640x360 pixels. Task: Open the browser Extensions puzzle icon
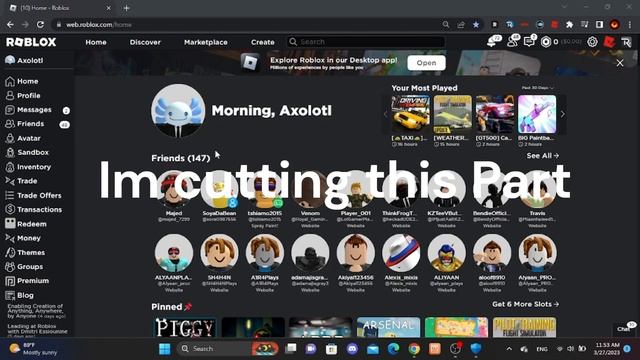point(569,25)
